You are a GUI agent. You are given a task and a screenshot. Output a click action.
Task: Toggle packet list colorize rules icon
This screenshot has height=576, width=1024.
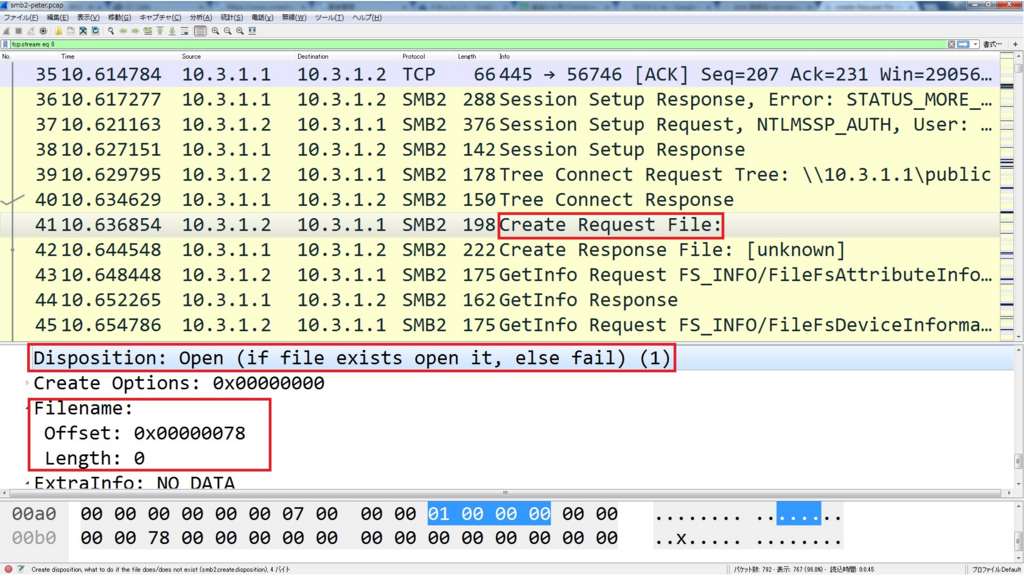tap(200, 31)
